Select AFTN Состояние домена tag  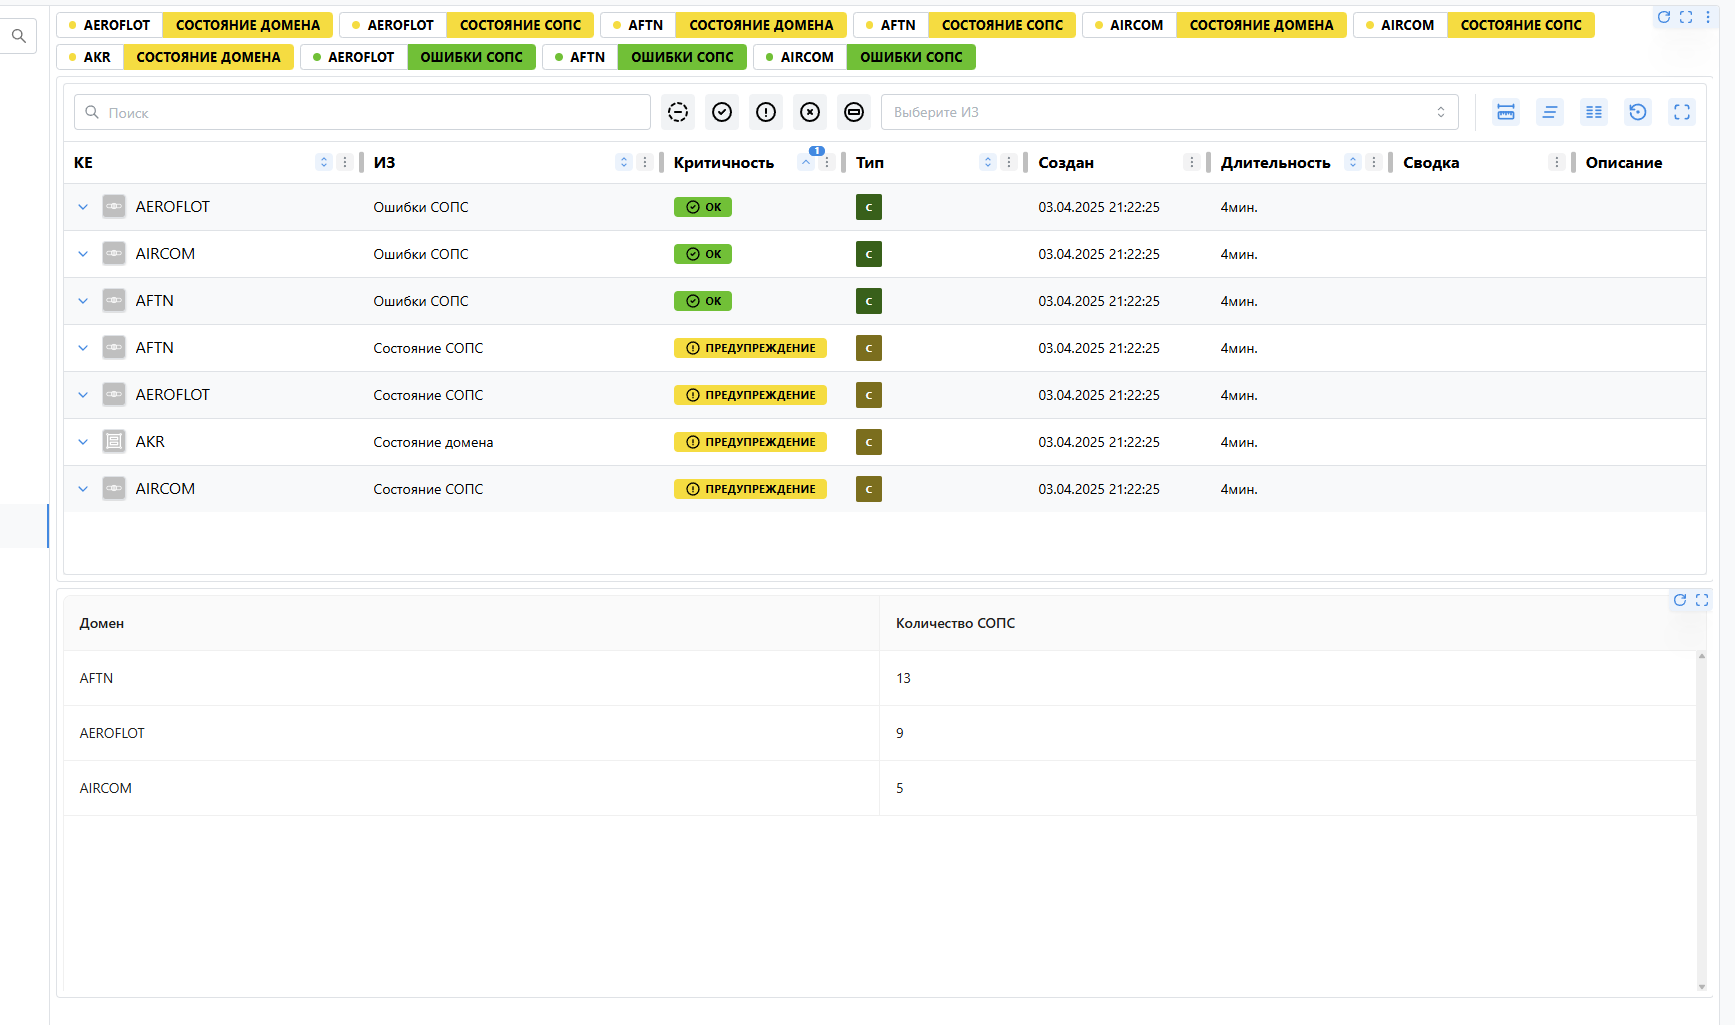tap(724, 25)
